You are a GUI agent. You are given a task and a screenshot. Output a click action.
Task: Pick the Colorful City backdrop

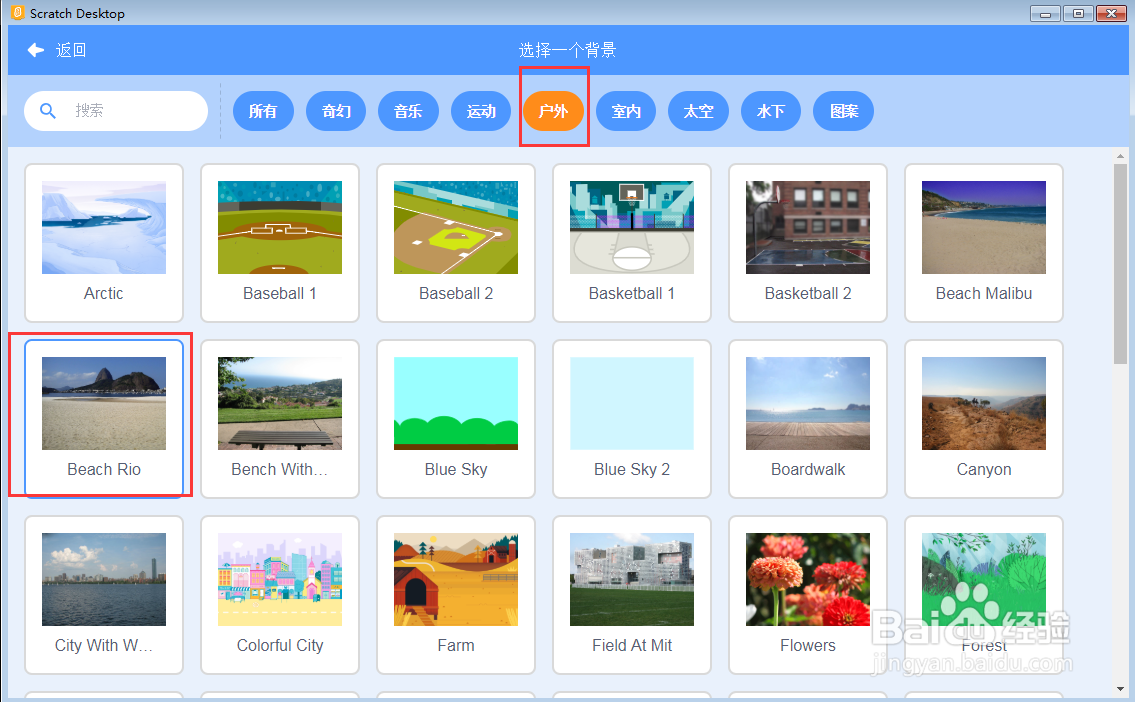point(279,594)
